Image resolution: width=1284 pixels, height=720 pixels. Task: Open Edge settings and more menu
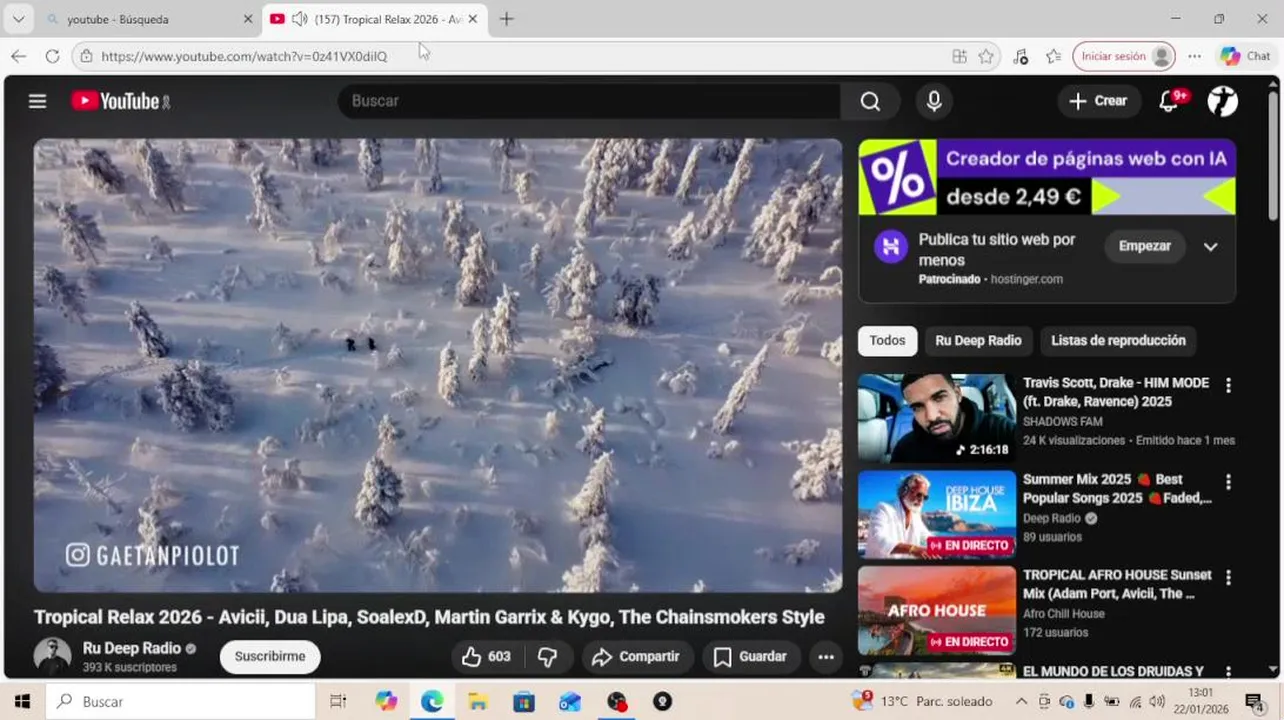(1194, 56)
